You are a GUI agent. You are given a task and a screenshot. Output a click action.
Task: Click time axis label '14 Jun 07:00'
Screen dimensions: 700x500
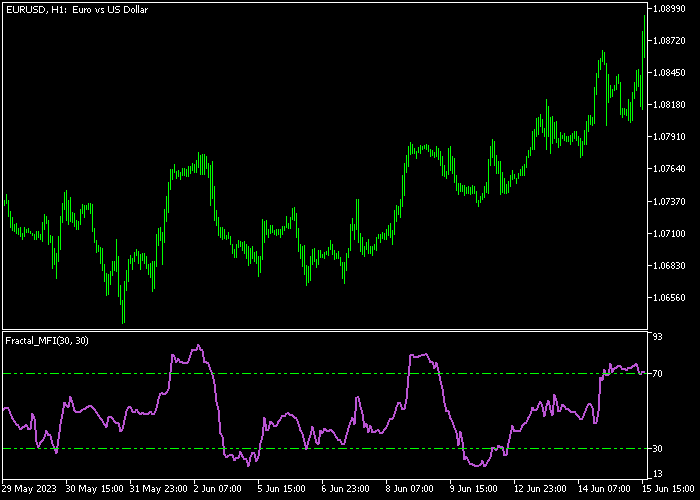(x=604, y=489)
